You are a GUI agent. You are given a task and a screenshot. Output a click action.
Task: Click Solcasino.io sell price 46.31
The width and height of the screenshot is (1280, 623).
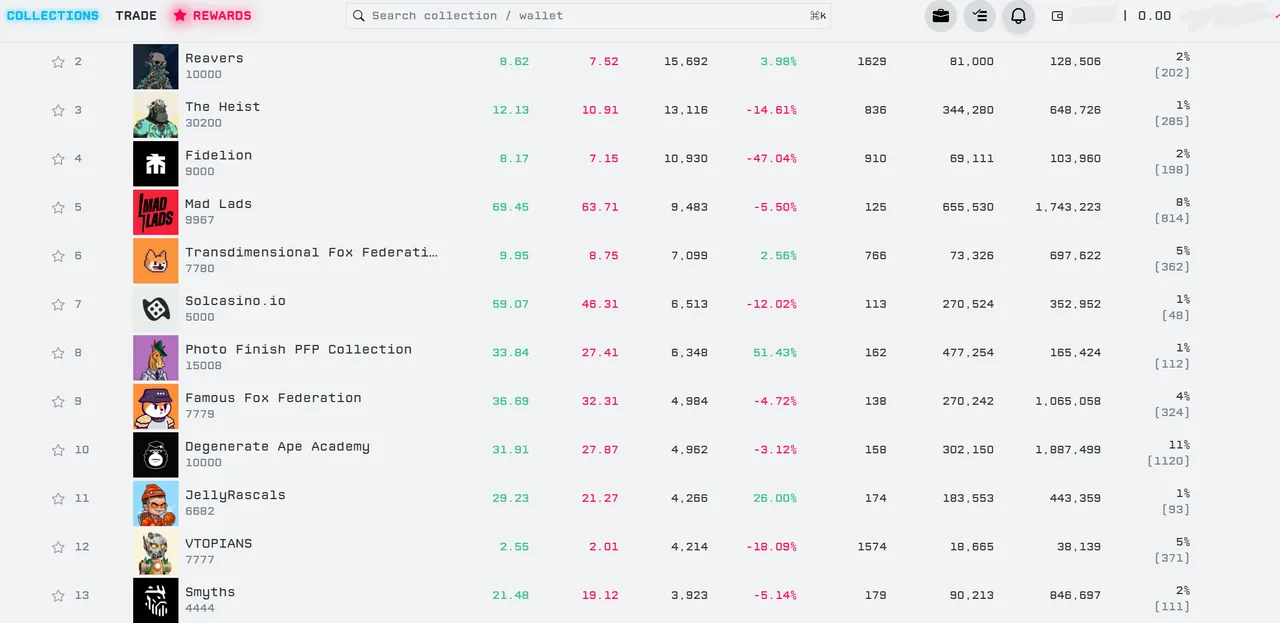600,304
